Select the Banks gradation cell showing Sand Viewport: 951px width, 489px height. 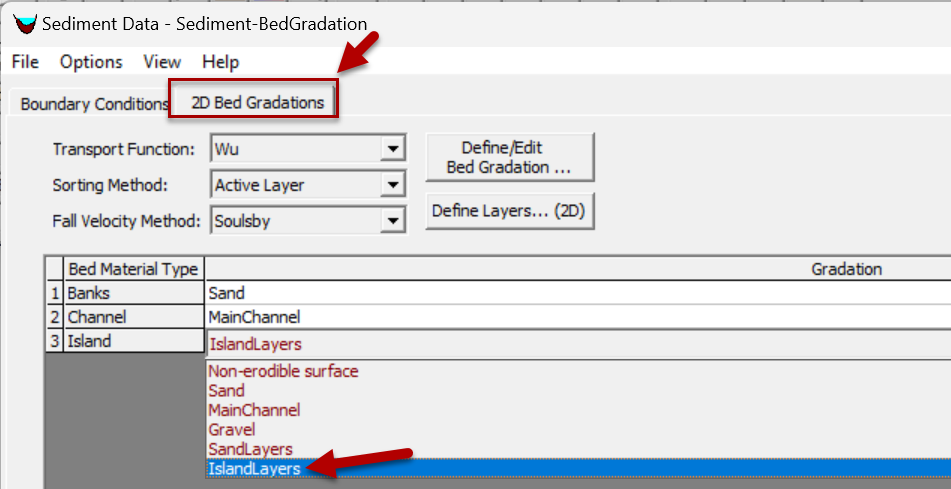pos(578,293)
